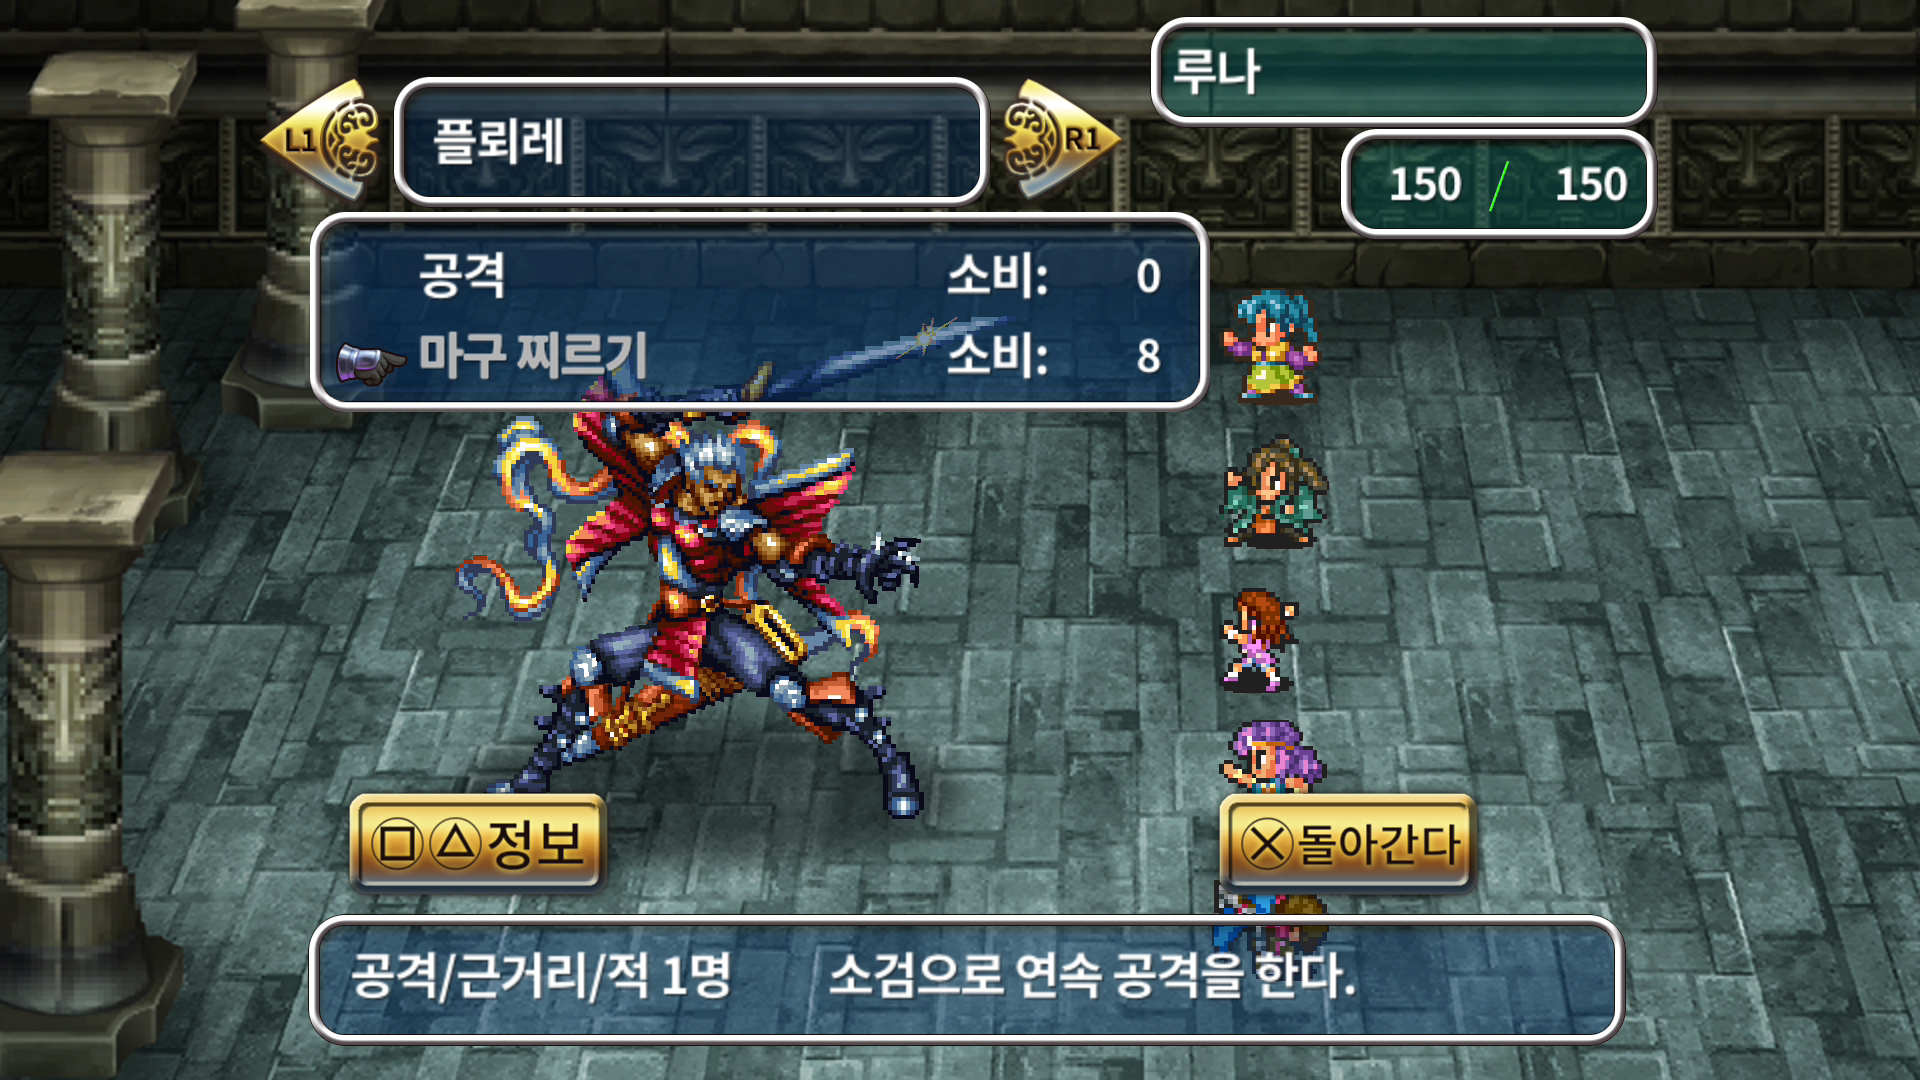Viewport: 1920px width, 1080px height.
Task: Click the R1 golden right arrow
Action: pos(1060,141)
